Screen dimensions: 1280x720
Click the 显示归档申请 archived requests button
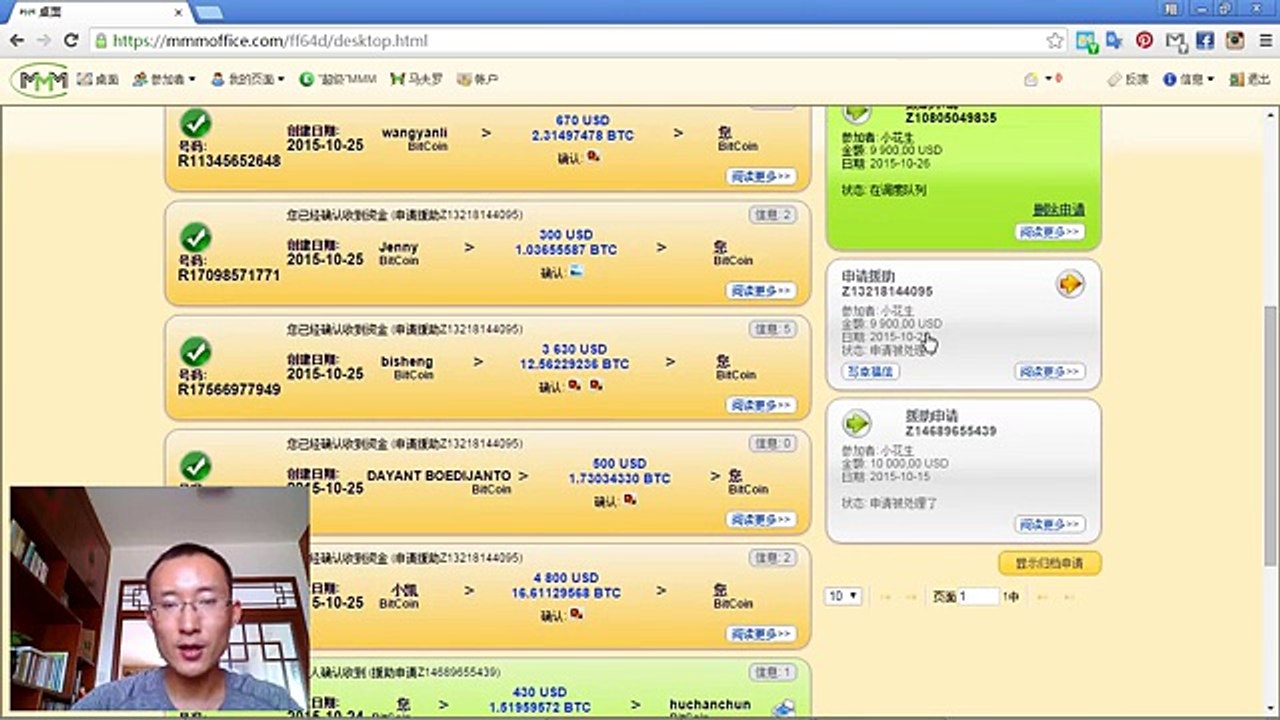tap(1050, 563)
